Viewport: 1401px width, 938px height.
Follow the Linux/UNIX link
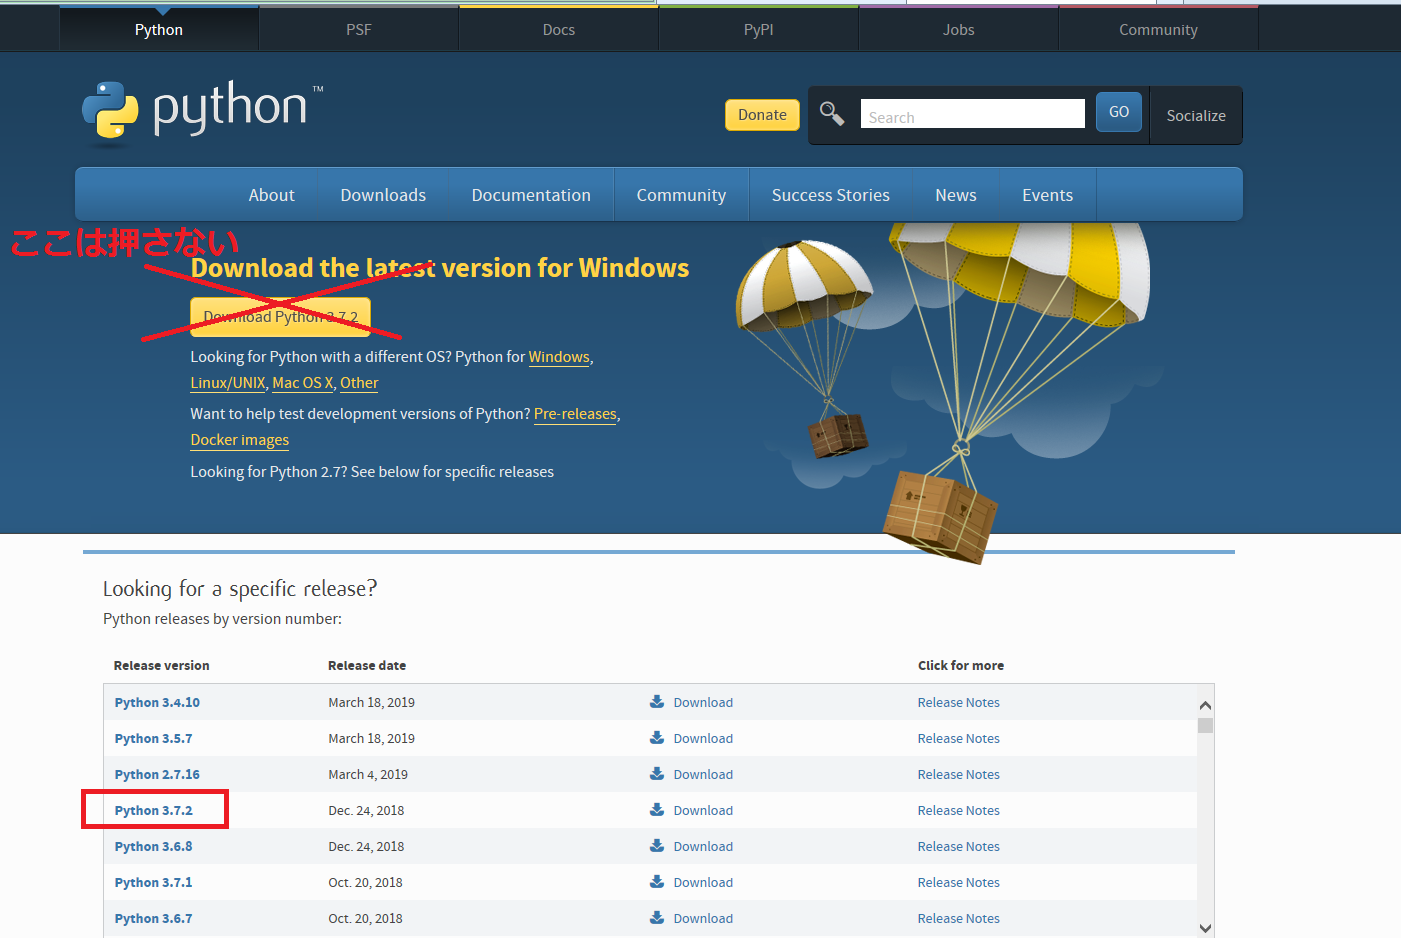point(228,383)
